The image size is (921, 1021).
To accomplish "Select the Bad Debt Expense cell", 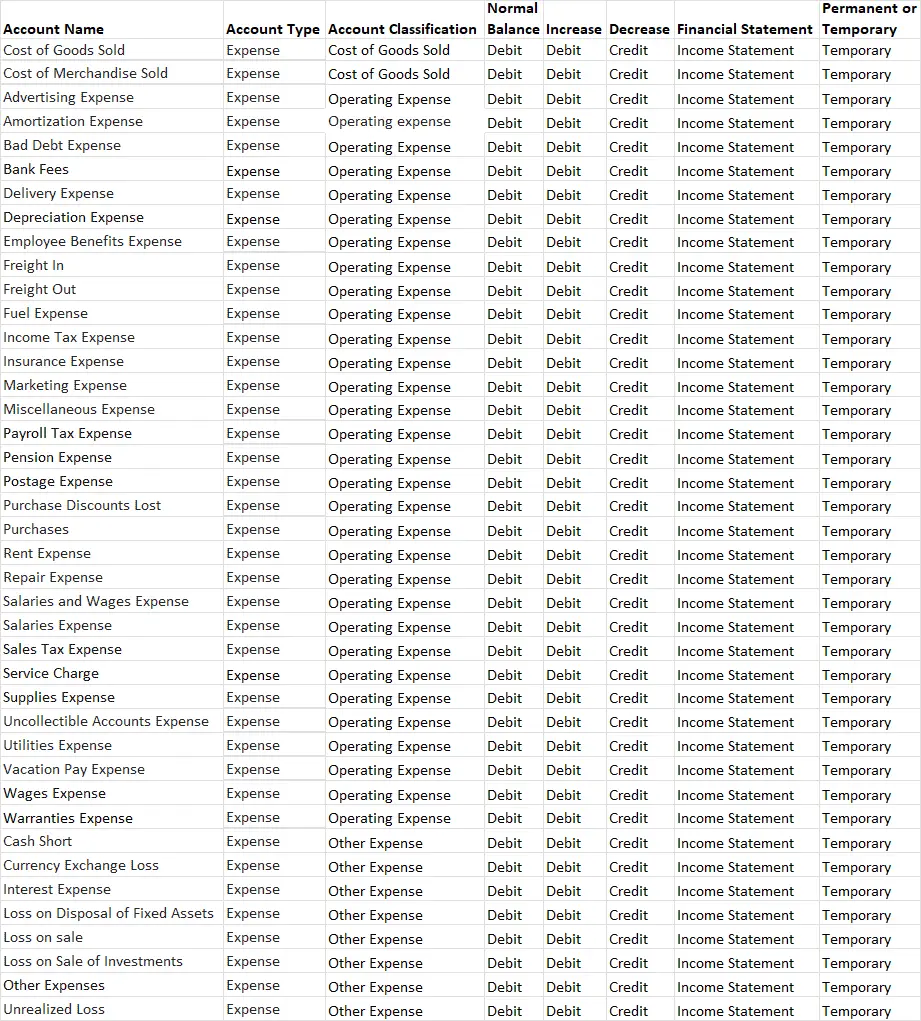I will [62, 145].
